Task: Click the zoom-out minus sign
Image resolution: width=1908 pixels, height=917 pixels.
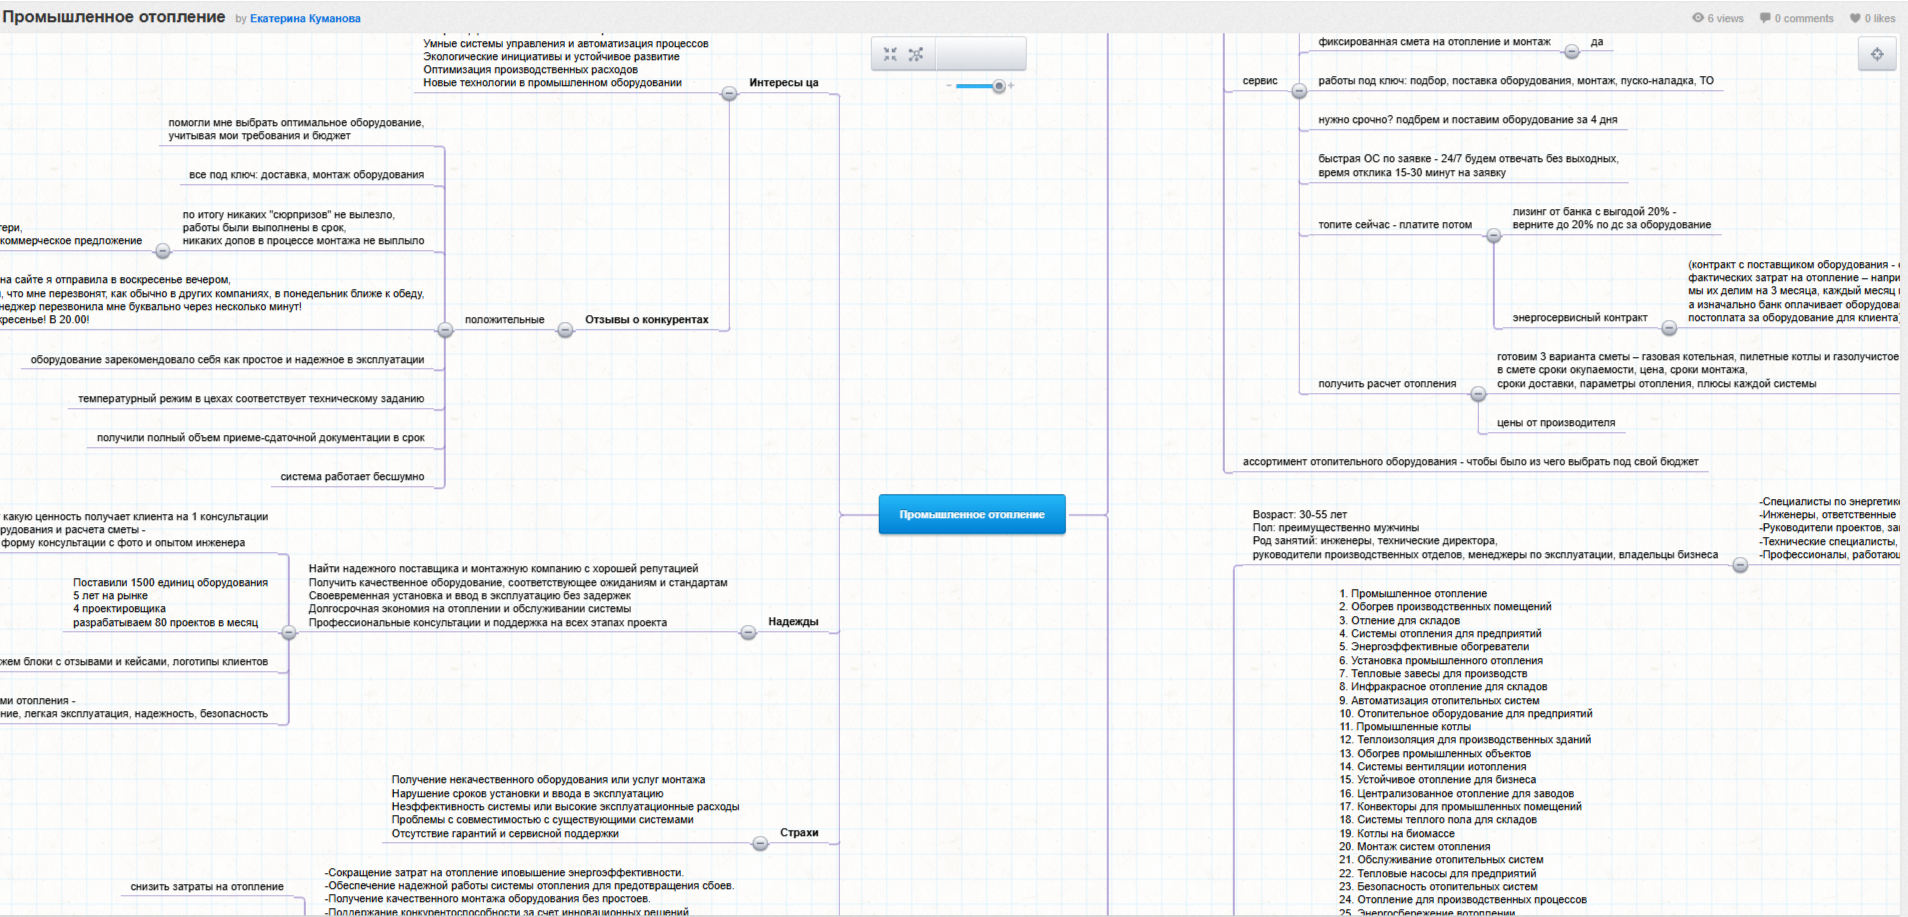Action: (x=949, y=86)
